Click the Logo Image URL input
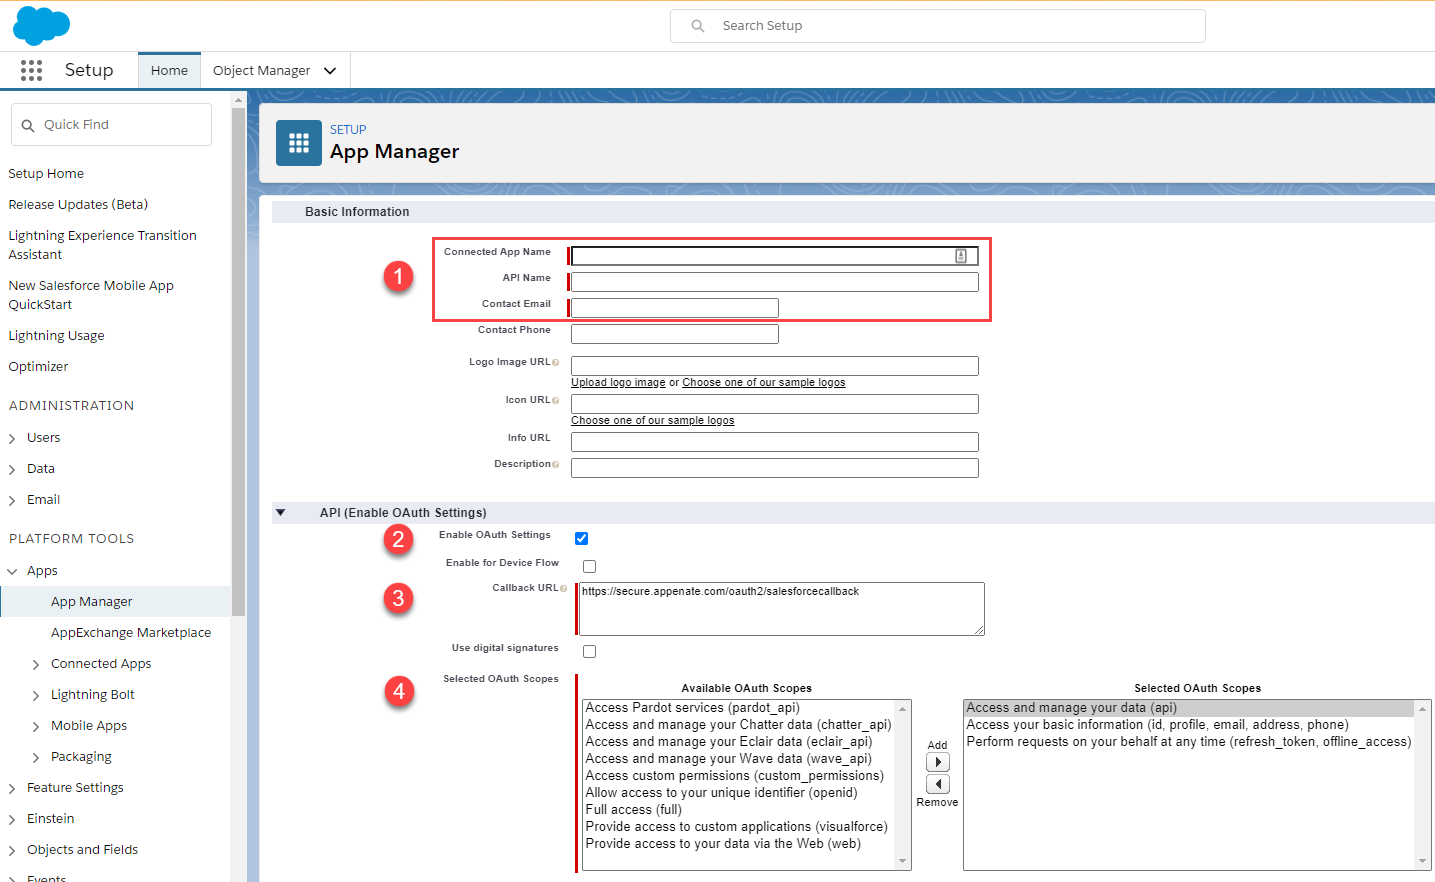 click(774, 366)
